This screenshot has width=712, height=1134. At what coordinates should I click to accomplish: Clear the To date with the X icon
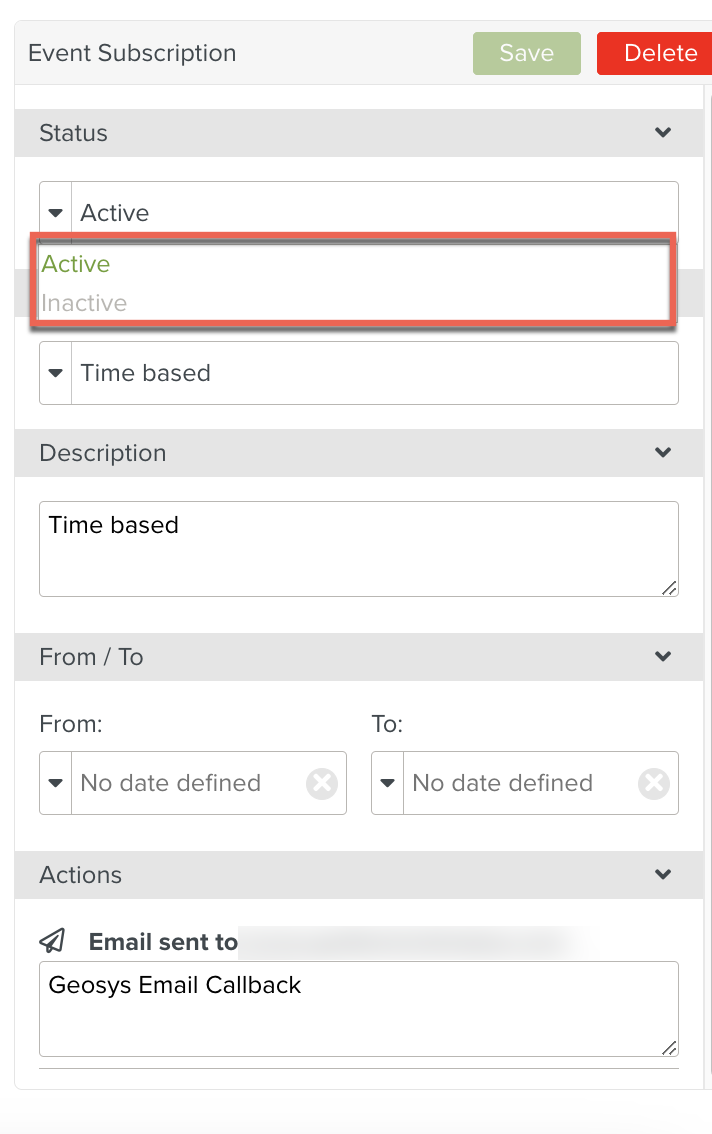tap(654, 783)
